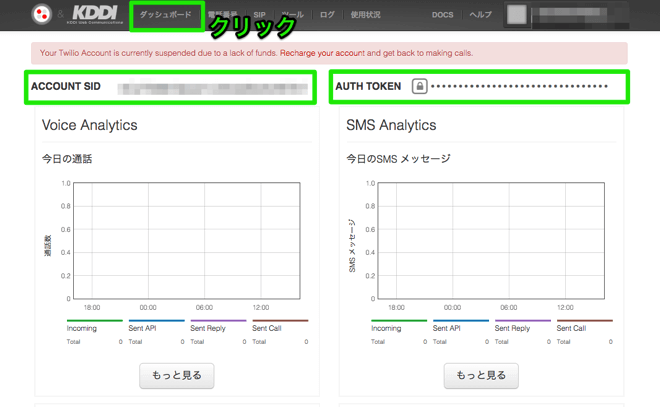Open the blurred account name dropdown
The image size is (660, 407).
click(580, 15)
